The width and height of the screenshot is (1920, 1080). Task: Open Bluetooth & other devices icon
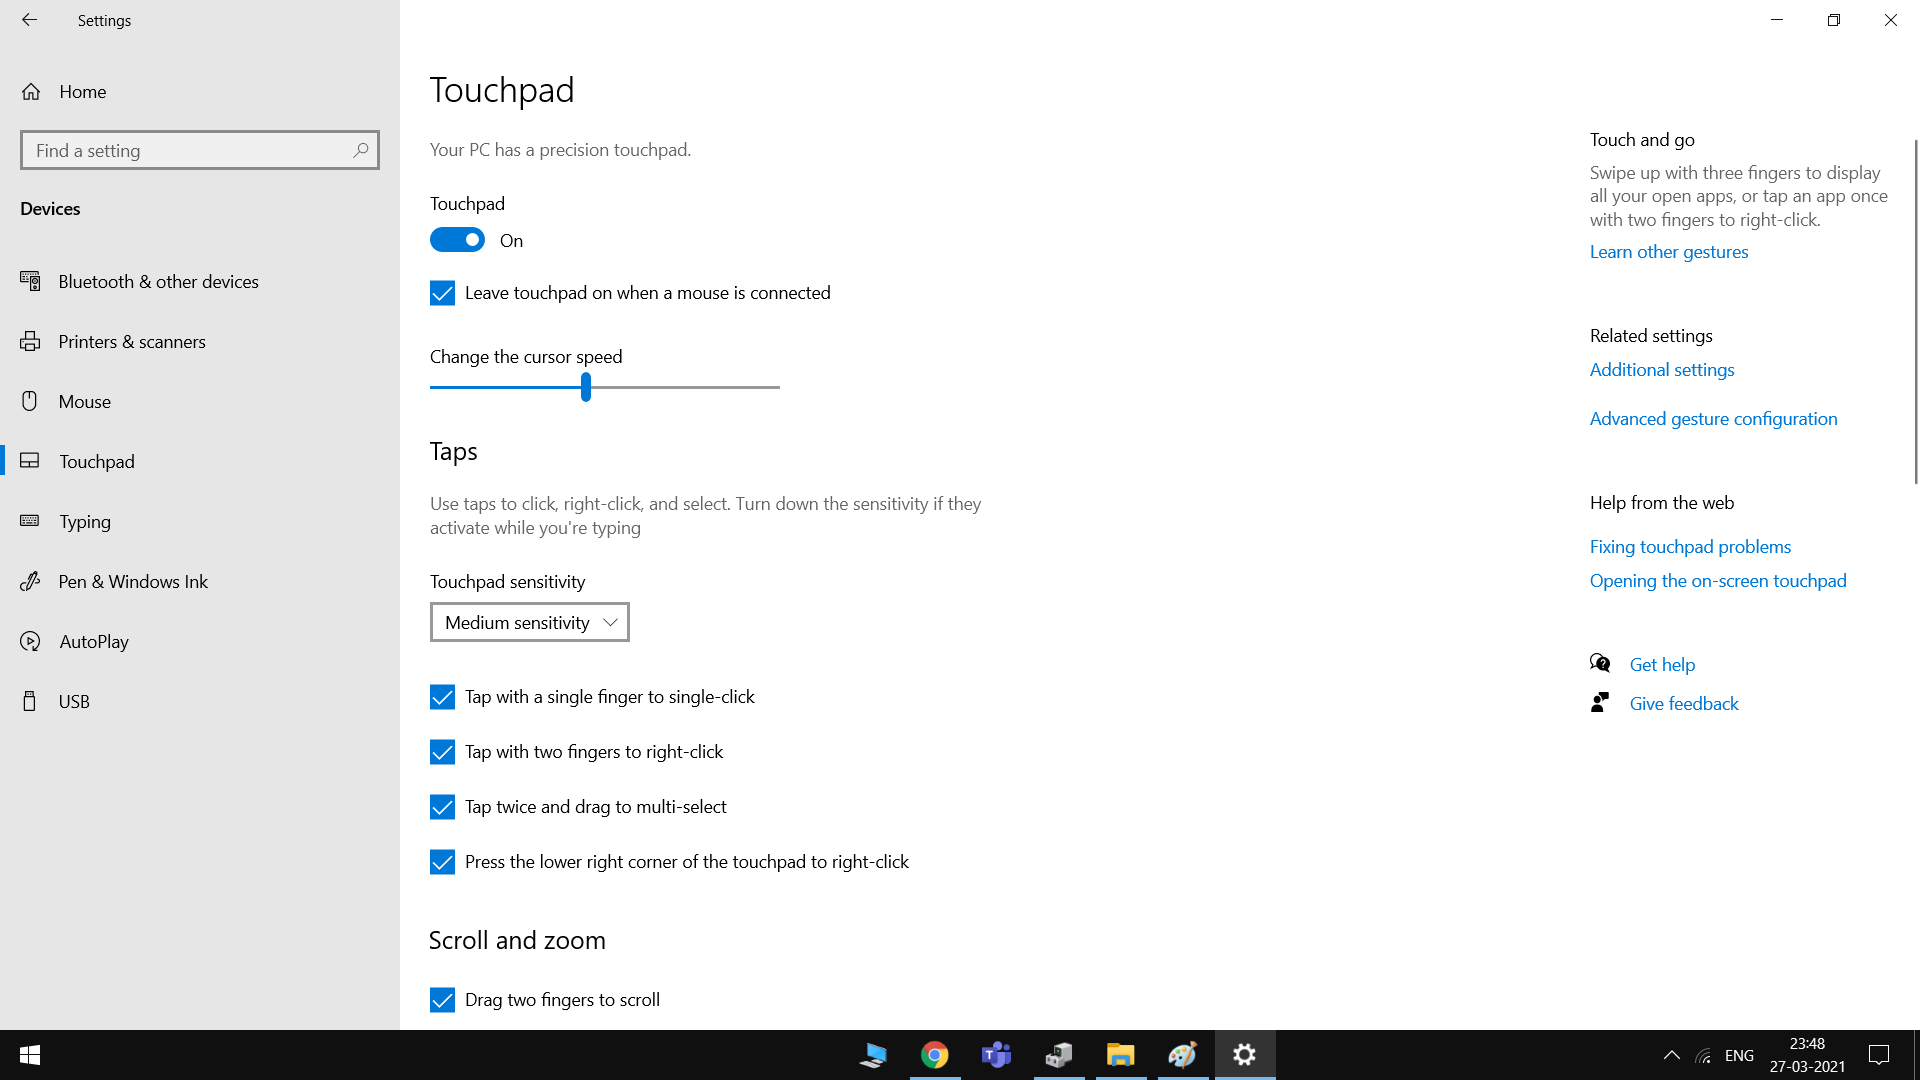30,282
